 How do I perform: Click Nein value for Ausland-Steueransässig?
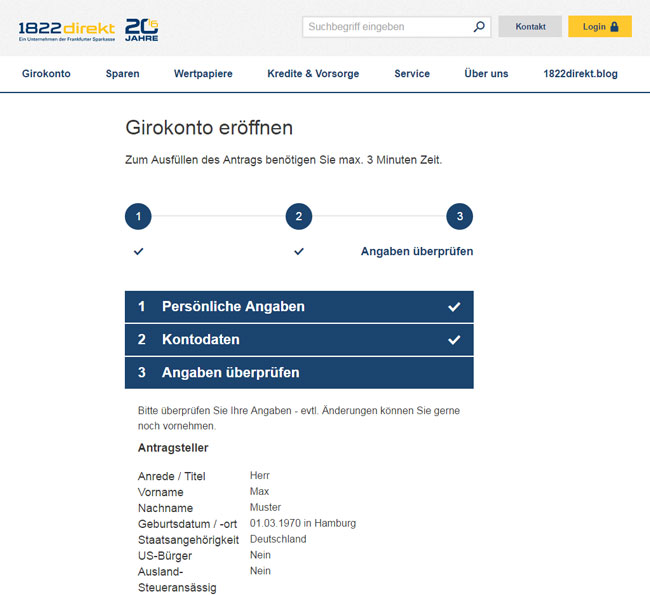coord(260,571)
